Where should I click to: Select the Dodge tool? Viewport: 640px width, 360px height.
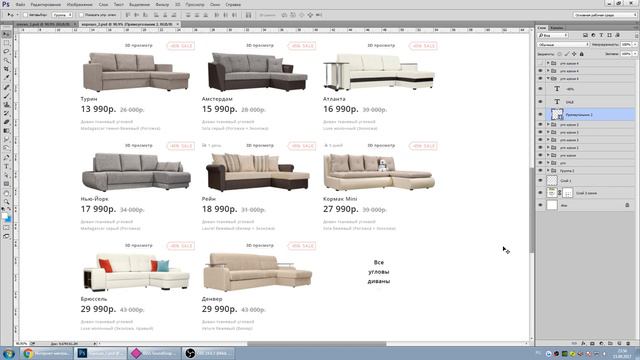6,148
